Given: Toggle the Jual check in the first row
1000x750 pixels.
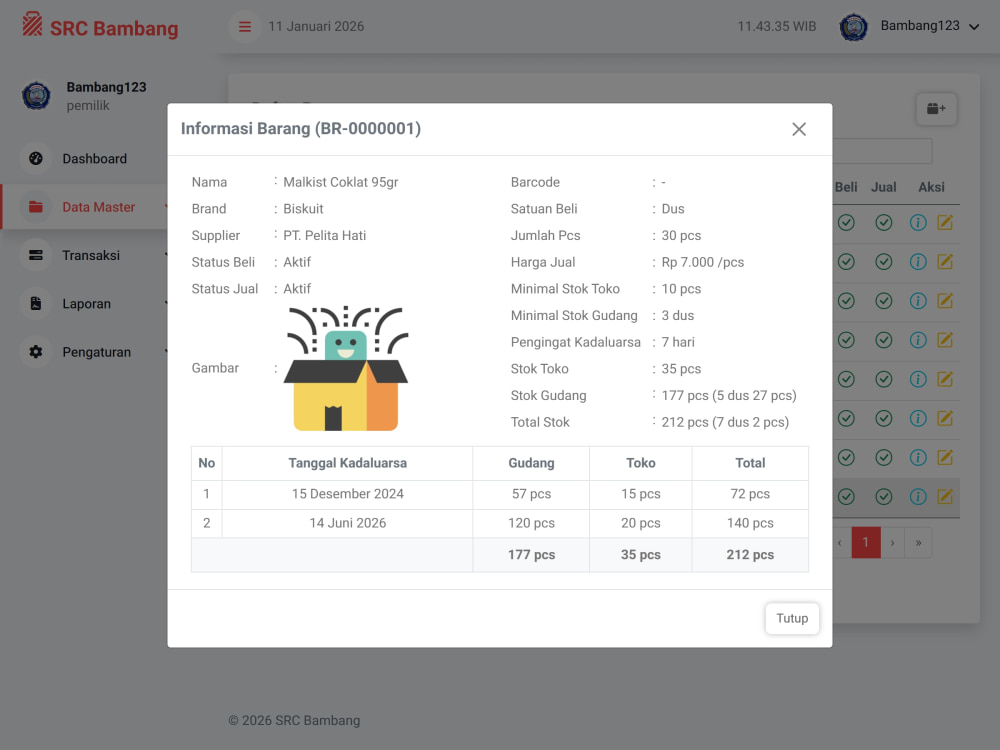Looking at the screenshot, I should point(883,223).
